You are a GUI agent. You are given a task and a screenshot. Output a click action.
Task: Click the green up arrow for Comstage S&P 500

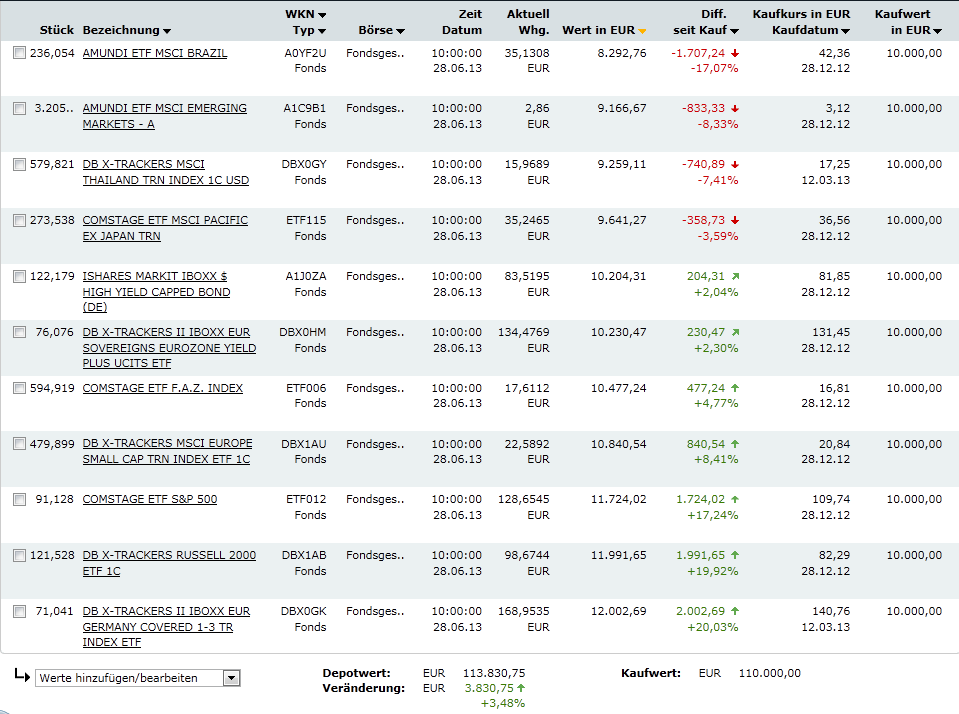(735, 499)
